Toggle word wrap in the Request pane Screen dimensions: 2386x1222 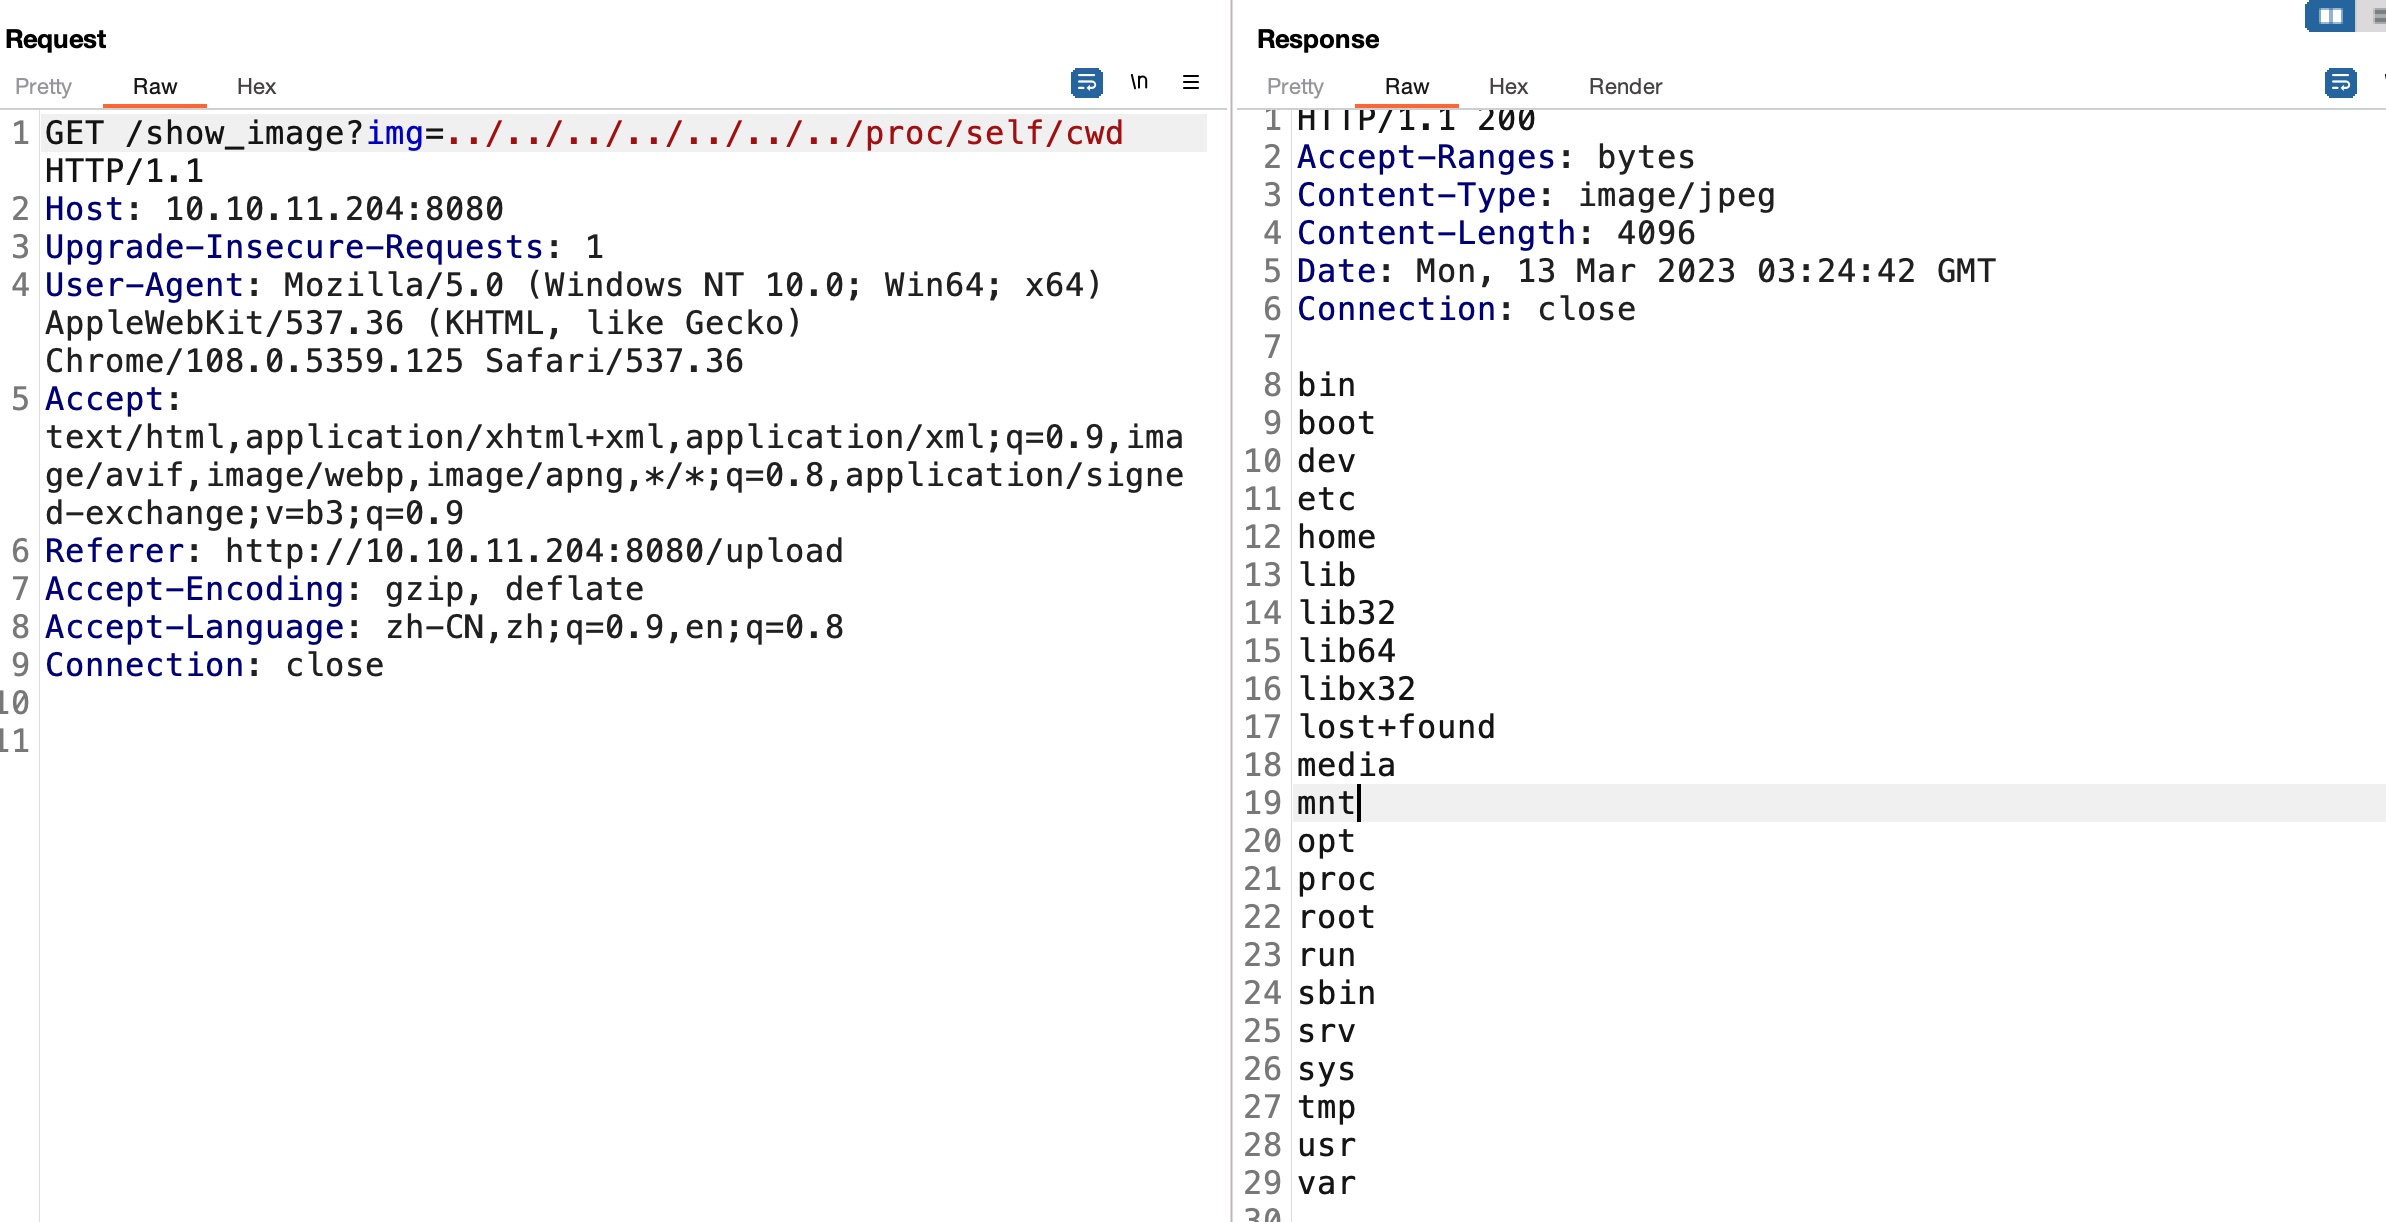point(1086,82)
